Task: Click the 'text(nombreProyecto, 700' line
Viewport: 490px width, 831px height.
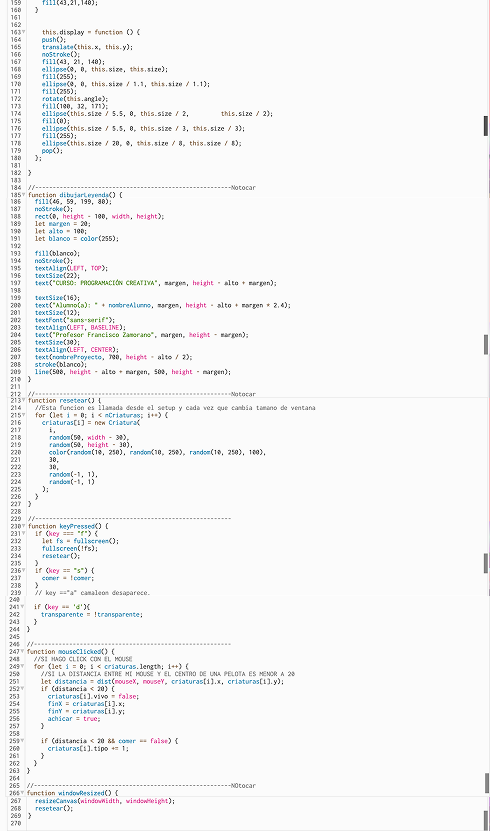Action: [x=113, y=358]
